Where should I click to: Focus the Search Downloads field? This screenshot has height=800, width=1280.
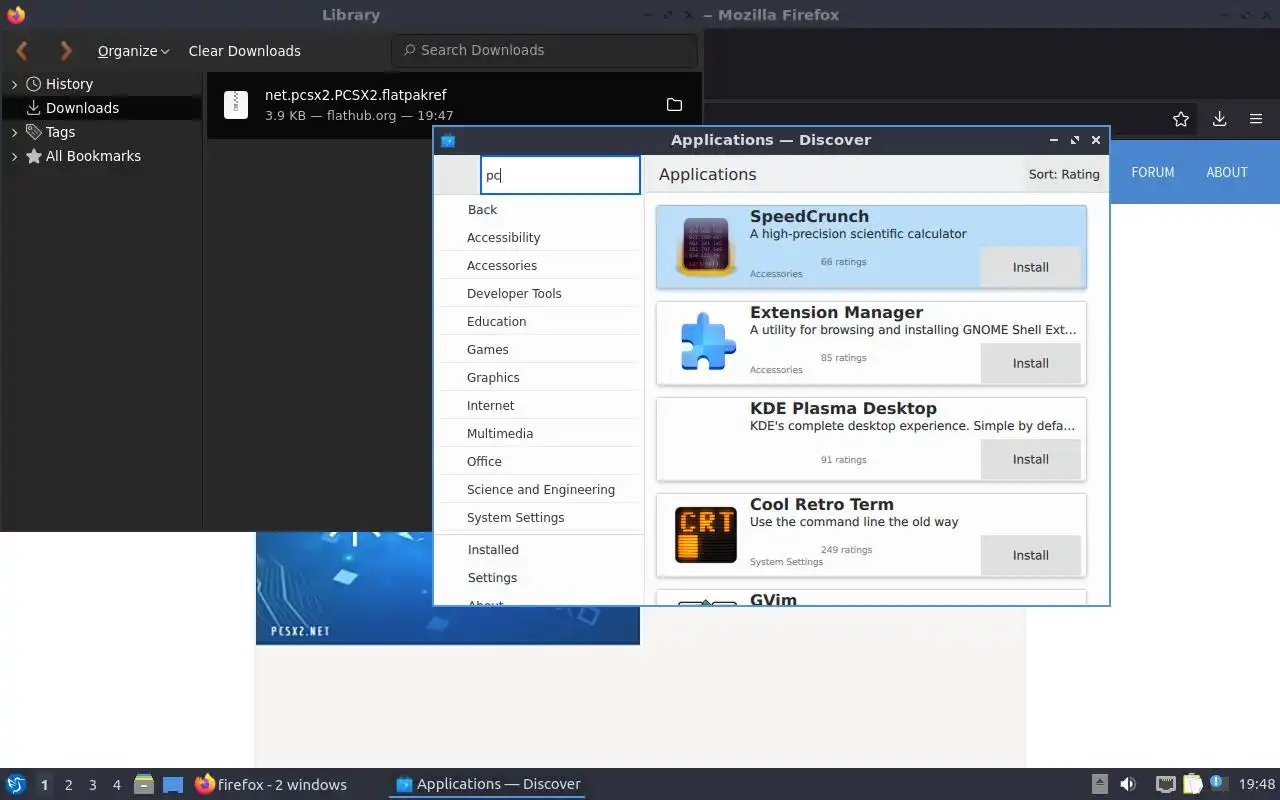coord(545,50)
